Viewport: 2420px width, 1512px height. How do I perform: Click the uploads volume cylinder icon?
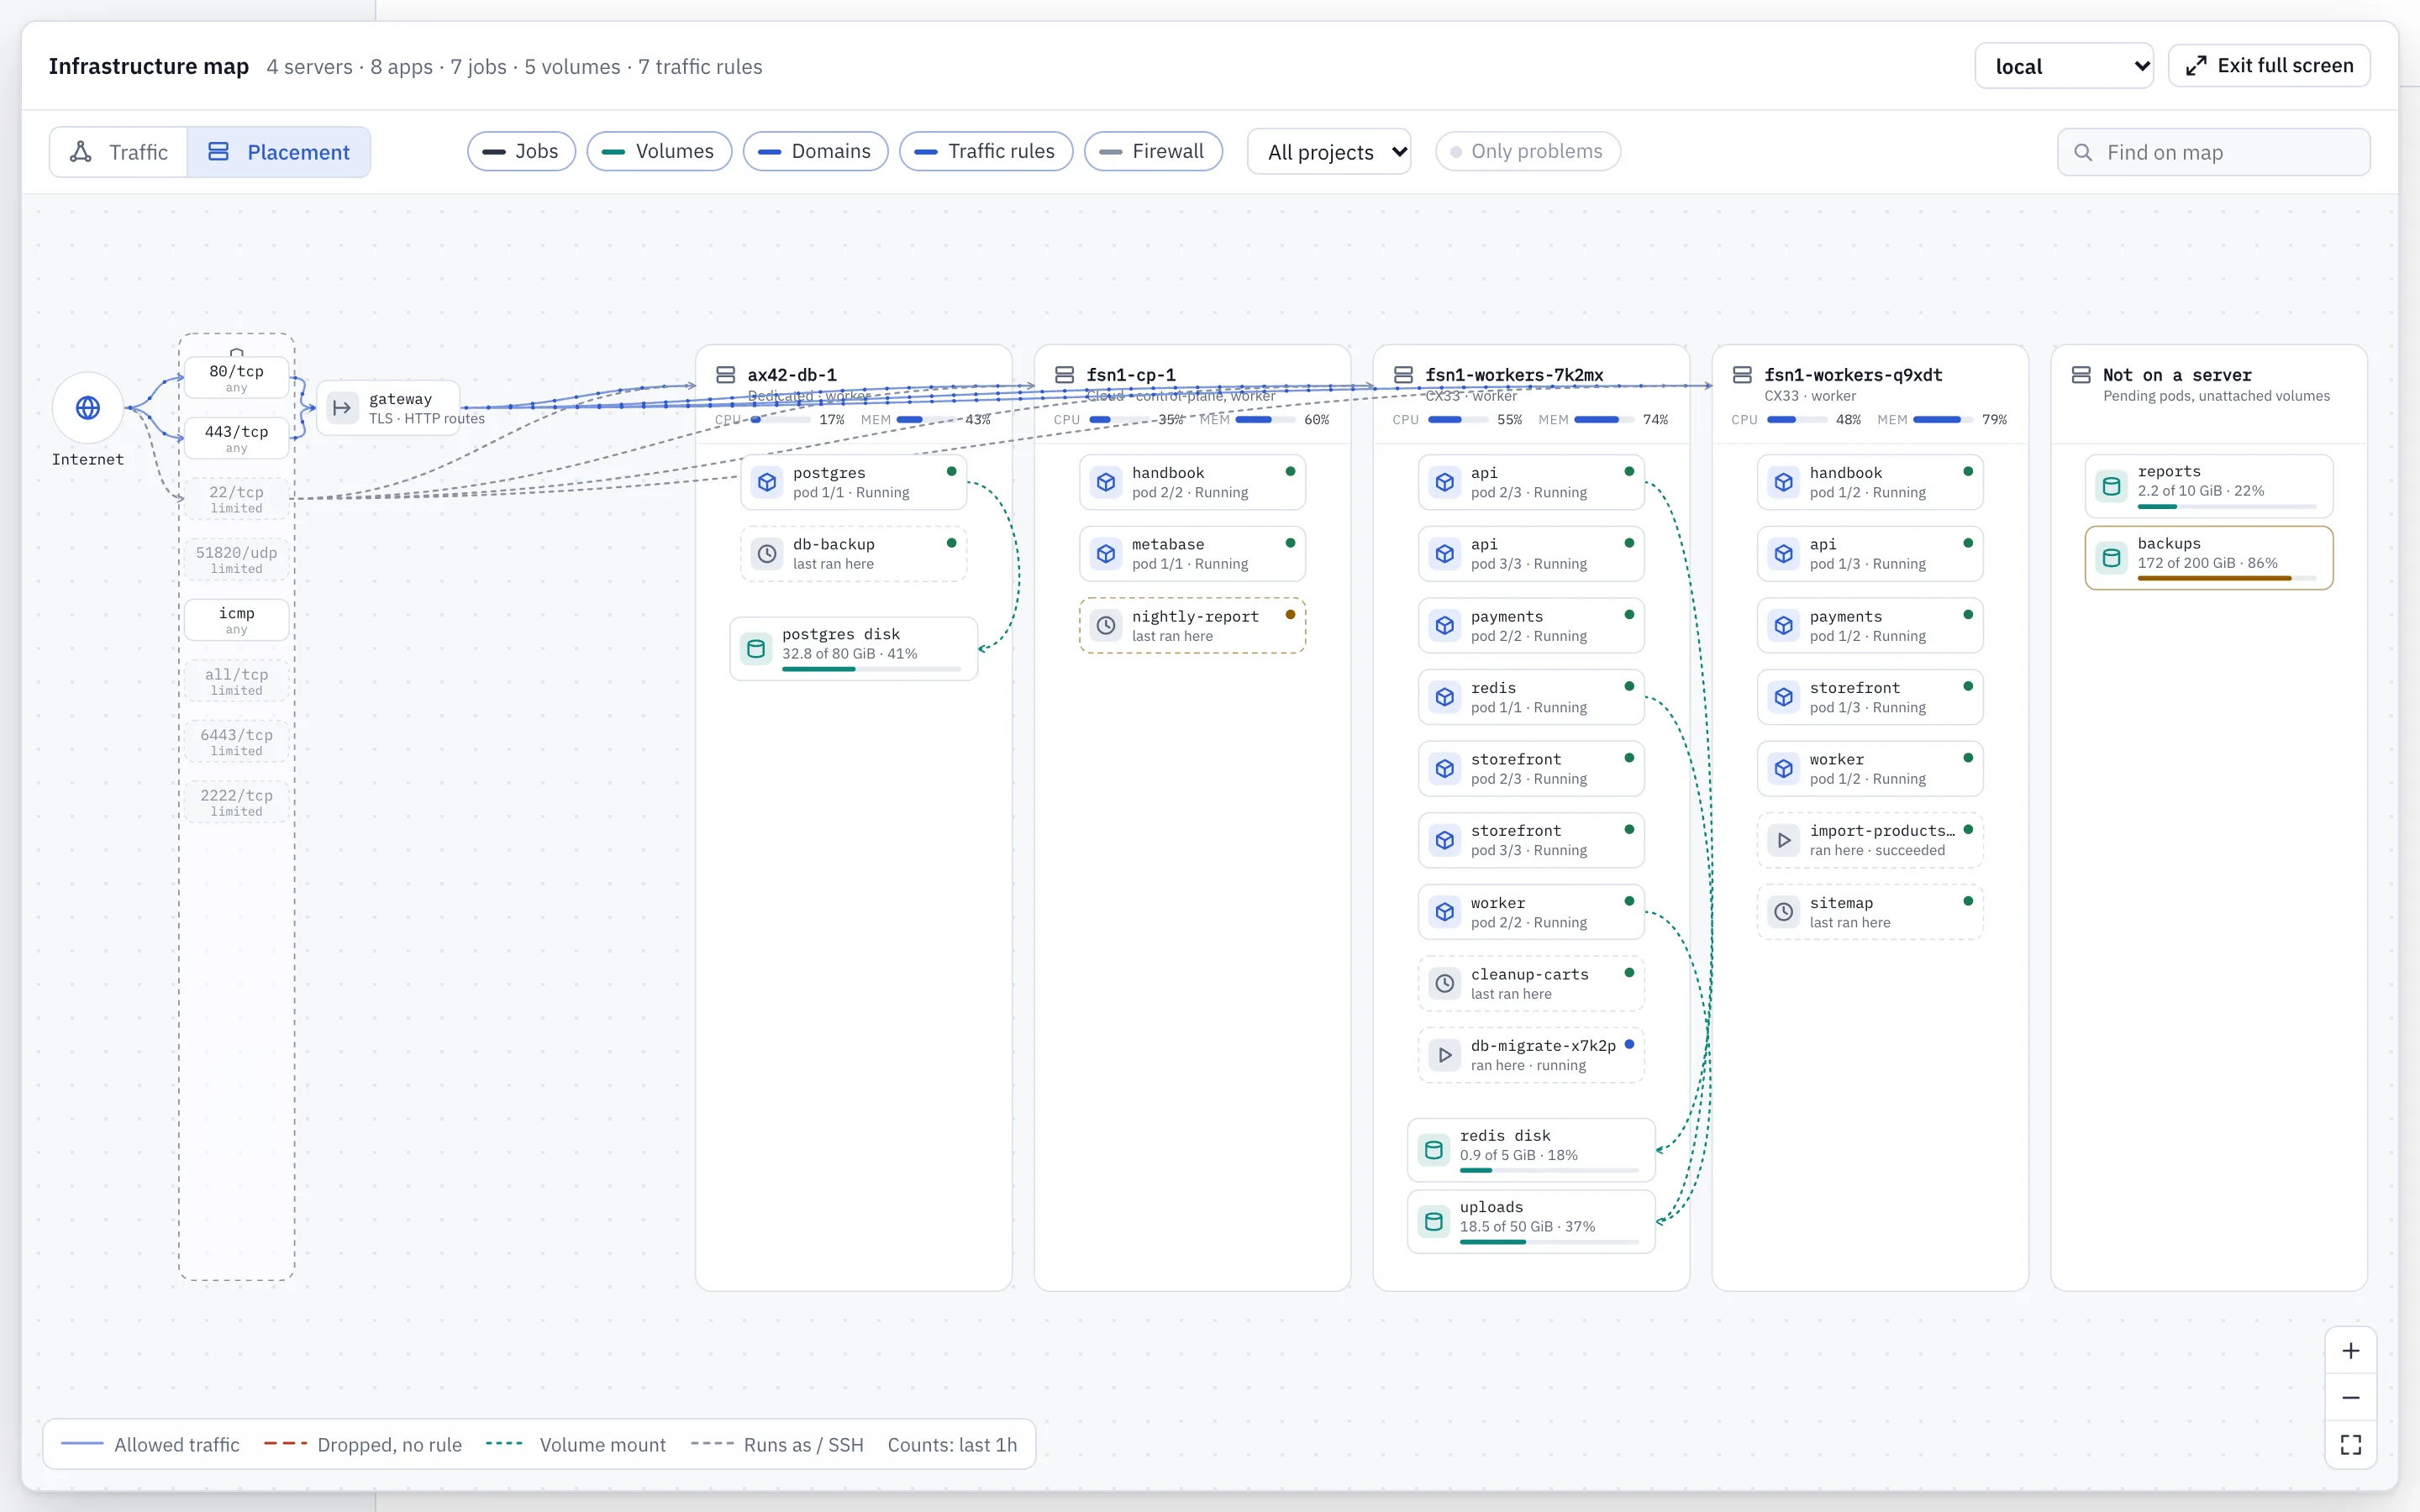pyautogui.click(x=1434, y=1221)
